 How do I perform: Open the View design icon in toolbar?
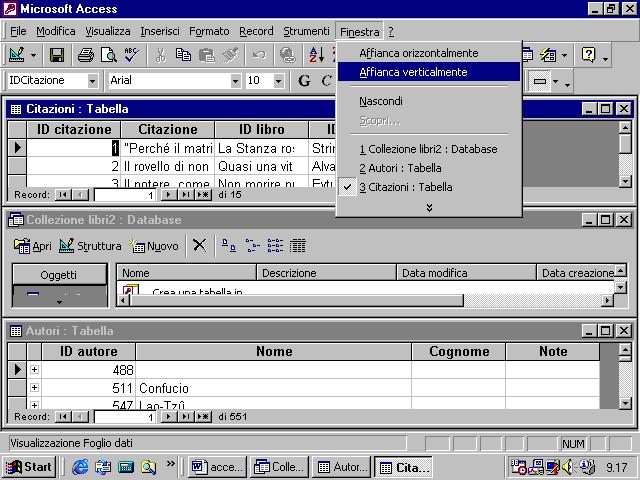(x=17, y=55)
